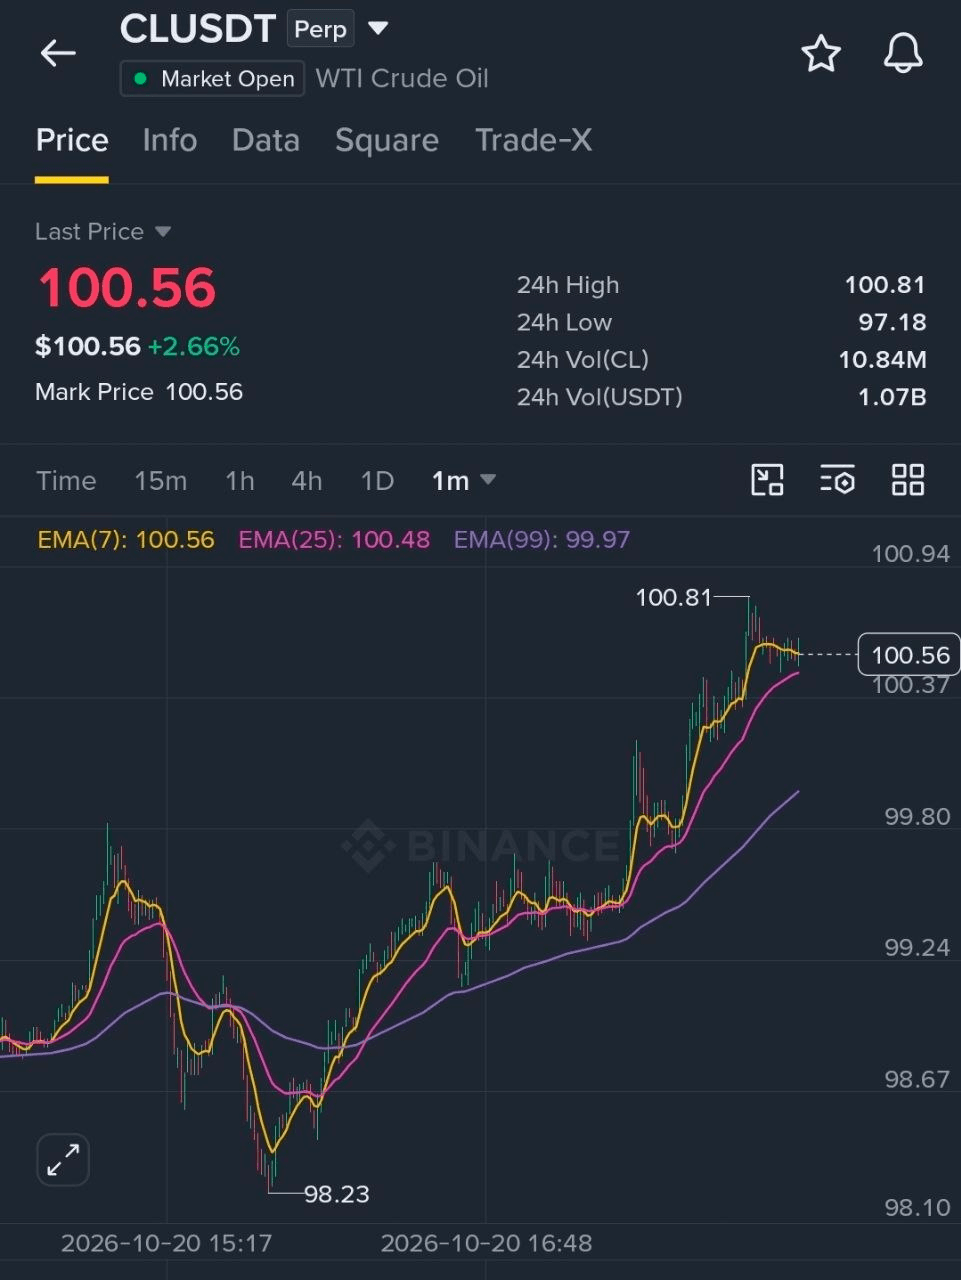
Task: Switch to the Info tab
Action: click(x=170, y=140)
